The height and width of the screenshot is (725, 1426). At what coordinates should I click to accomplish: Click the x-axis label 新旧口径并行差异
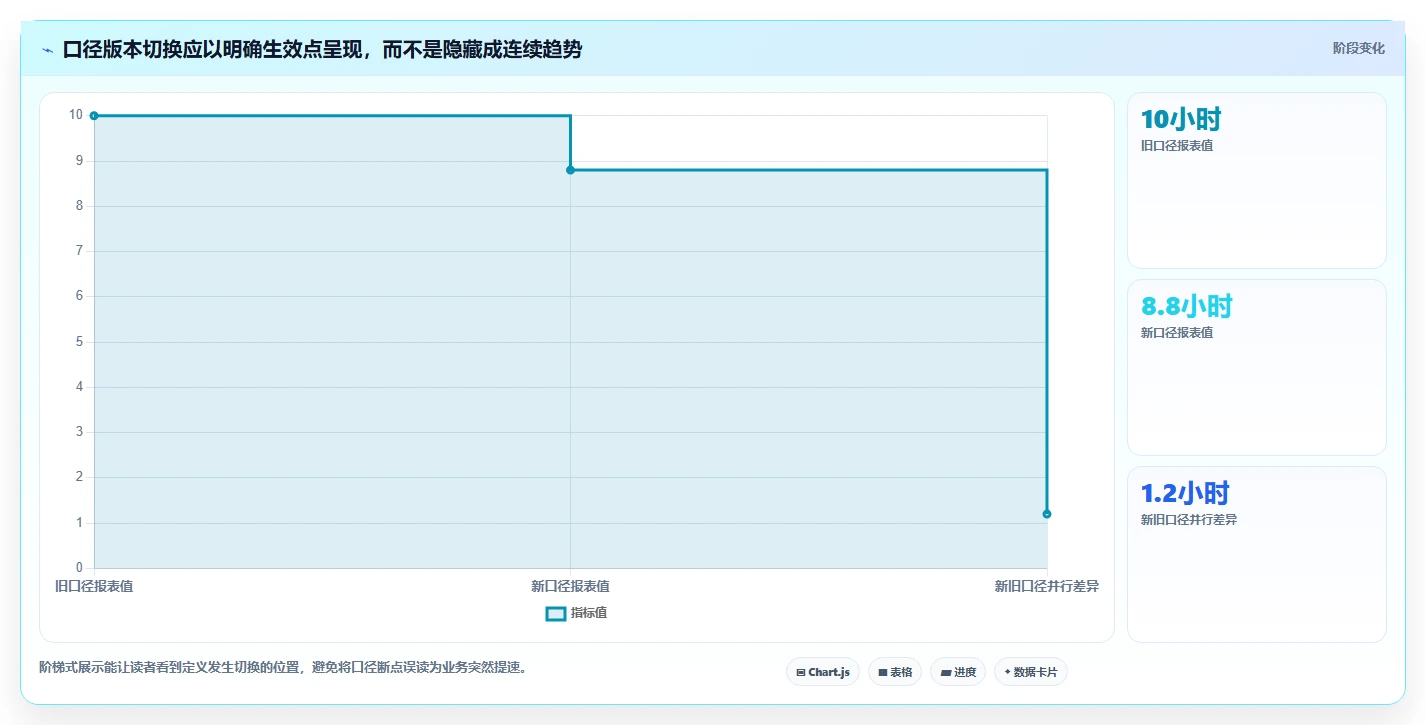tap(1047, 586)
